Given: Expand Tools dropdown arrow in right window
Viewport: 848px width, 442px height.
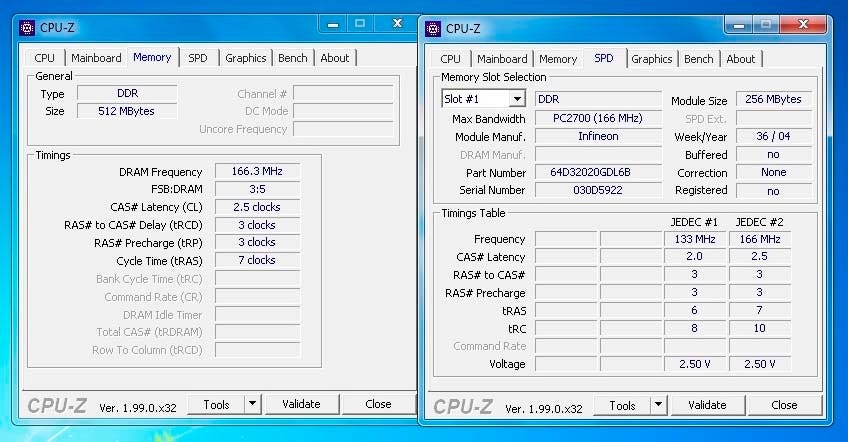Looking at the screenshot, I should pos(658,406).
